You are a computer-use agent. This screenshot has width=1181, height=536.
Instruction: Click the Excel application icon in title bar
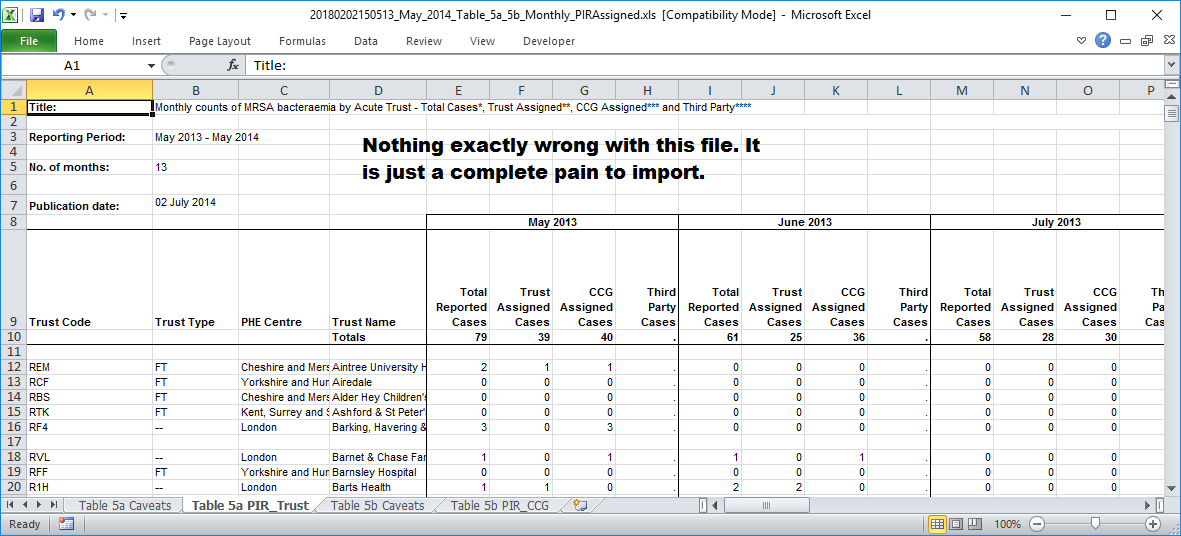(x=12, y=14)
